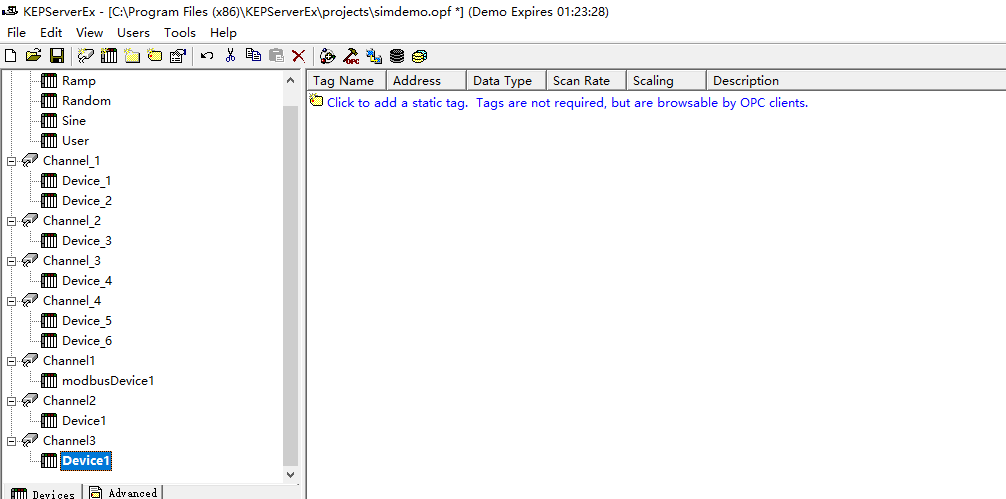Collapse the Channel_4 tree node

(11, 301)
